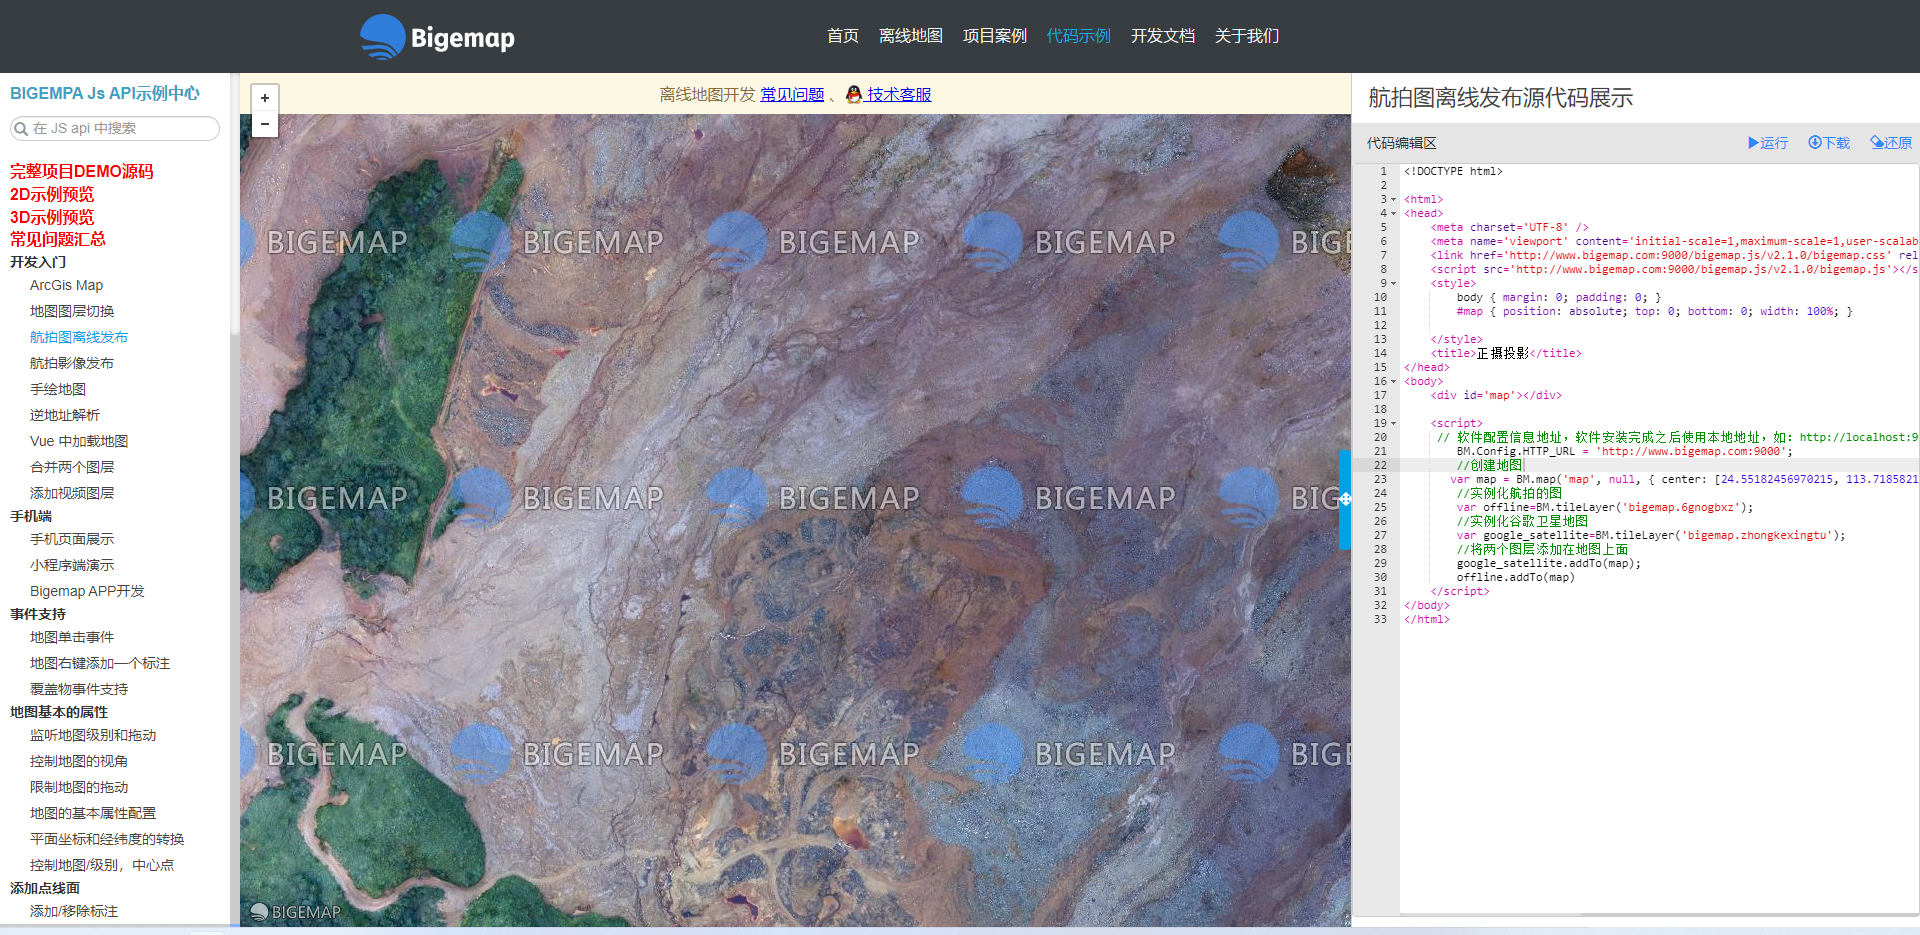This screenshot has height=935, width=1920.
Task: Restore the code with 还原 button
Action: [x=1891, y=143]
